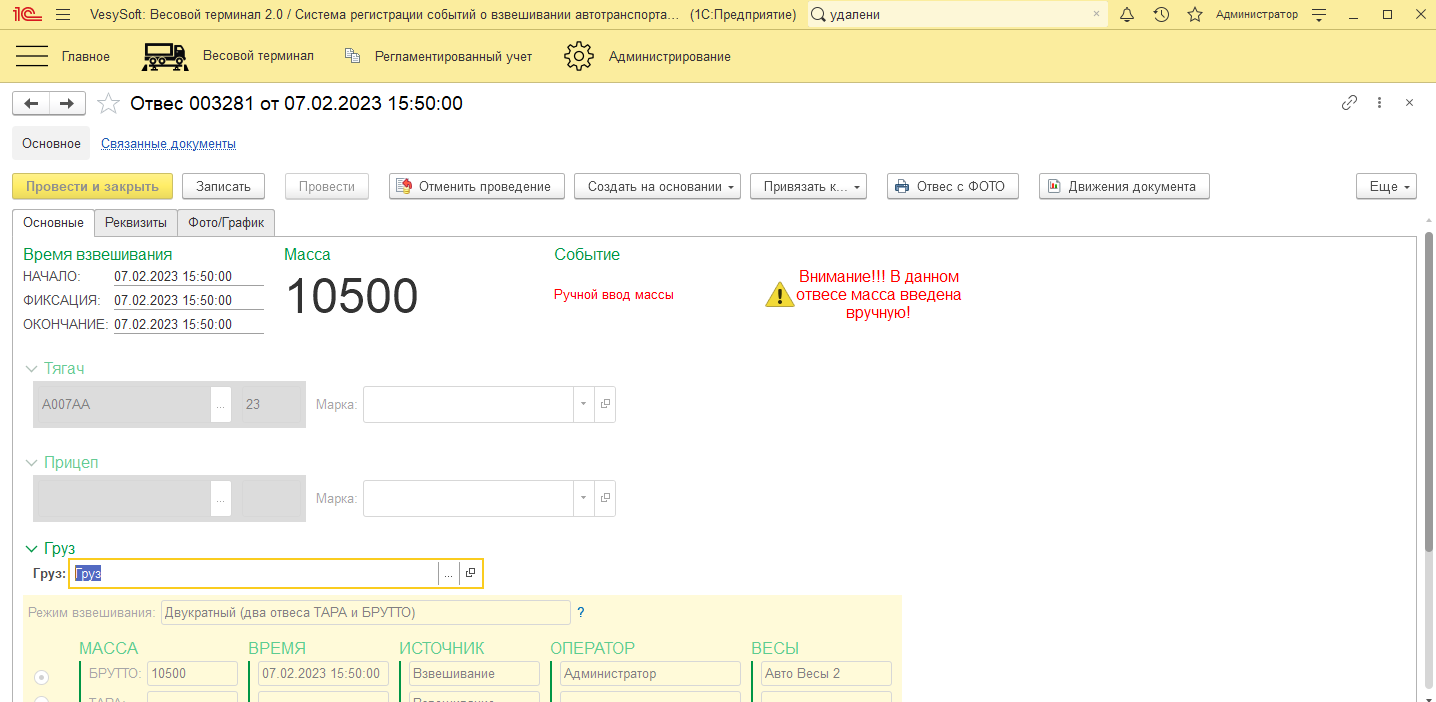Image resolution: width=1436 pixels, height=702 pixels.
Task: Select the БРУТТО radio button
Action: pyautogui.click(x=42, y=677)
